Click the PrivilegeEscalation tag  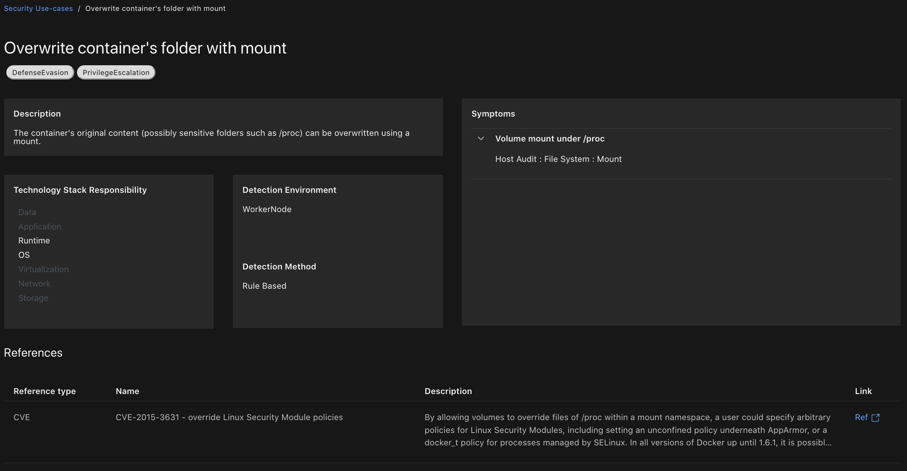point(116,73)
